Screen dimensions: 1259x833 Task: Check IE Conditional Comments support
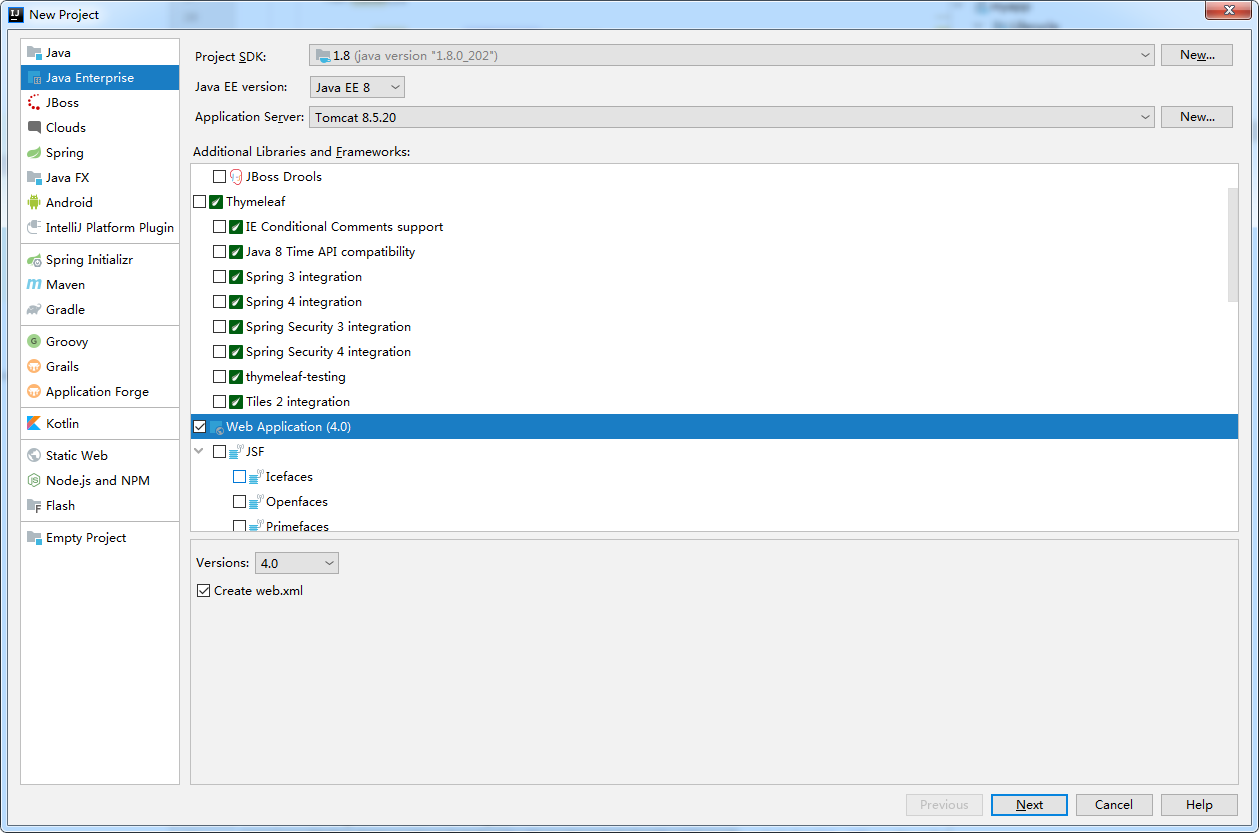[219, 226]
